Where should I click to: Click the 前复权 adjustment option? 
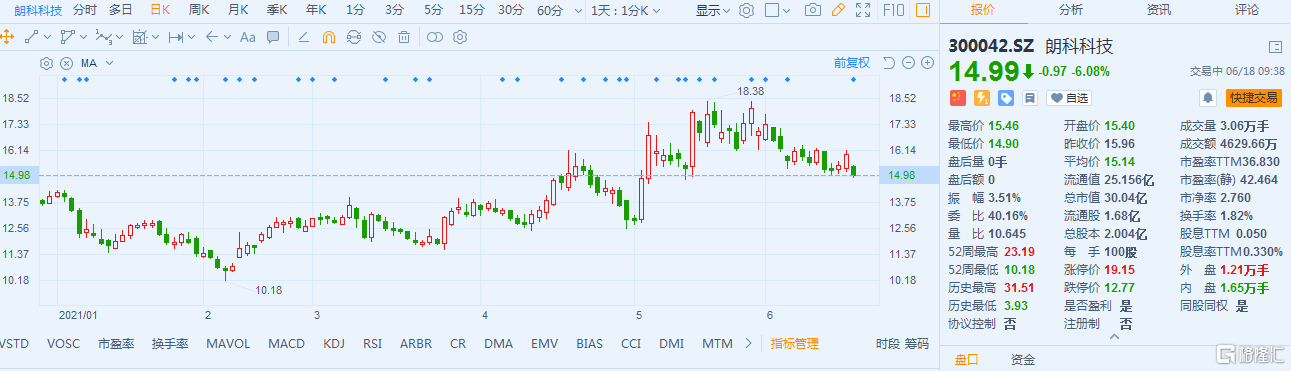[x=852, y=62]
